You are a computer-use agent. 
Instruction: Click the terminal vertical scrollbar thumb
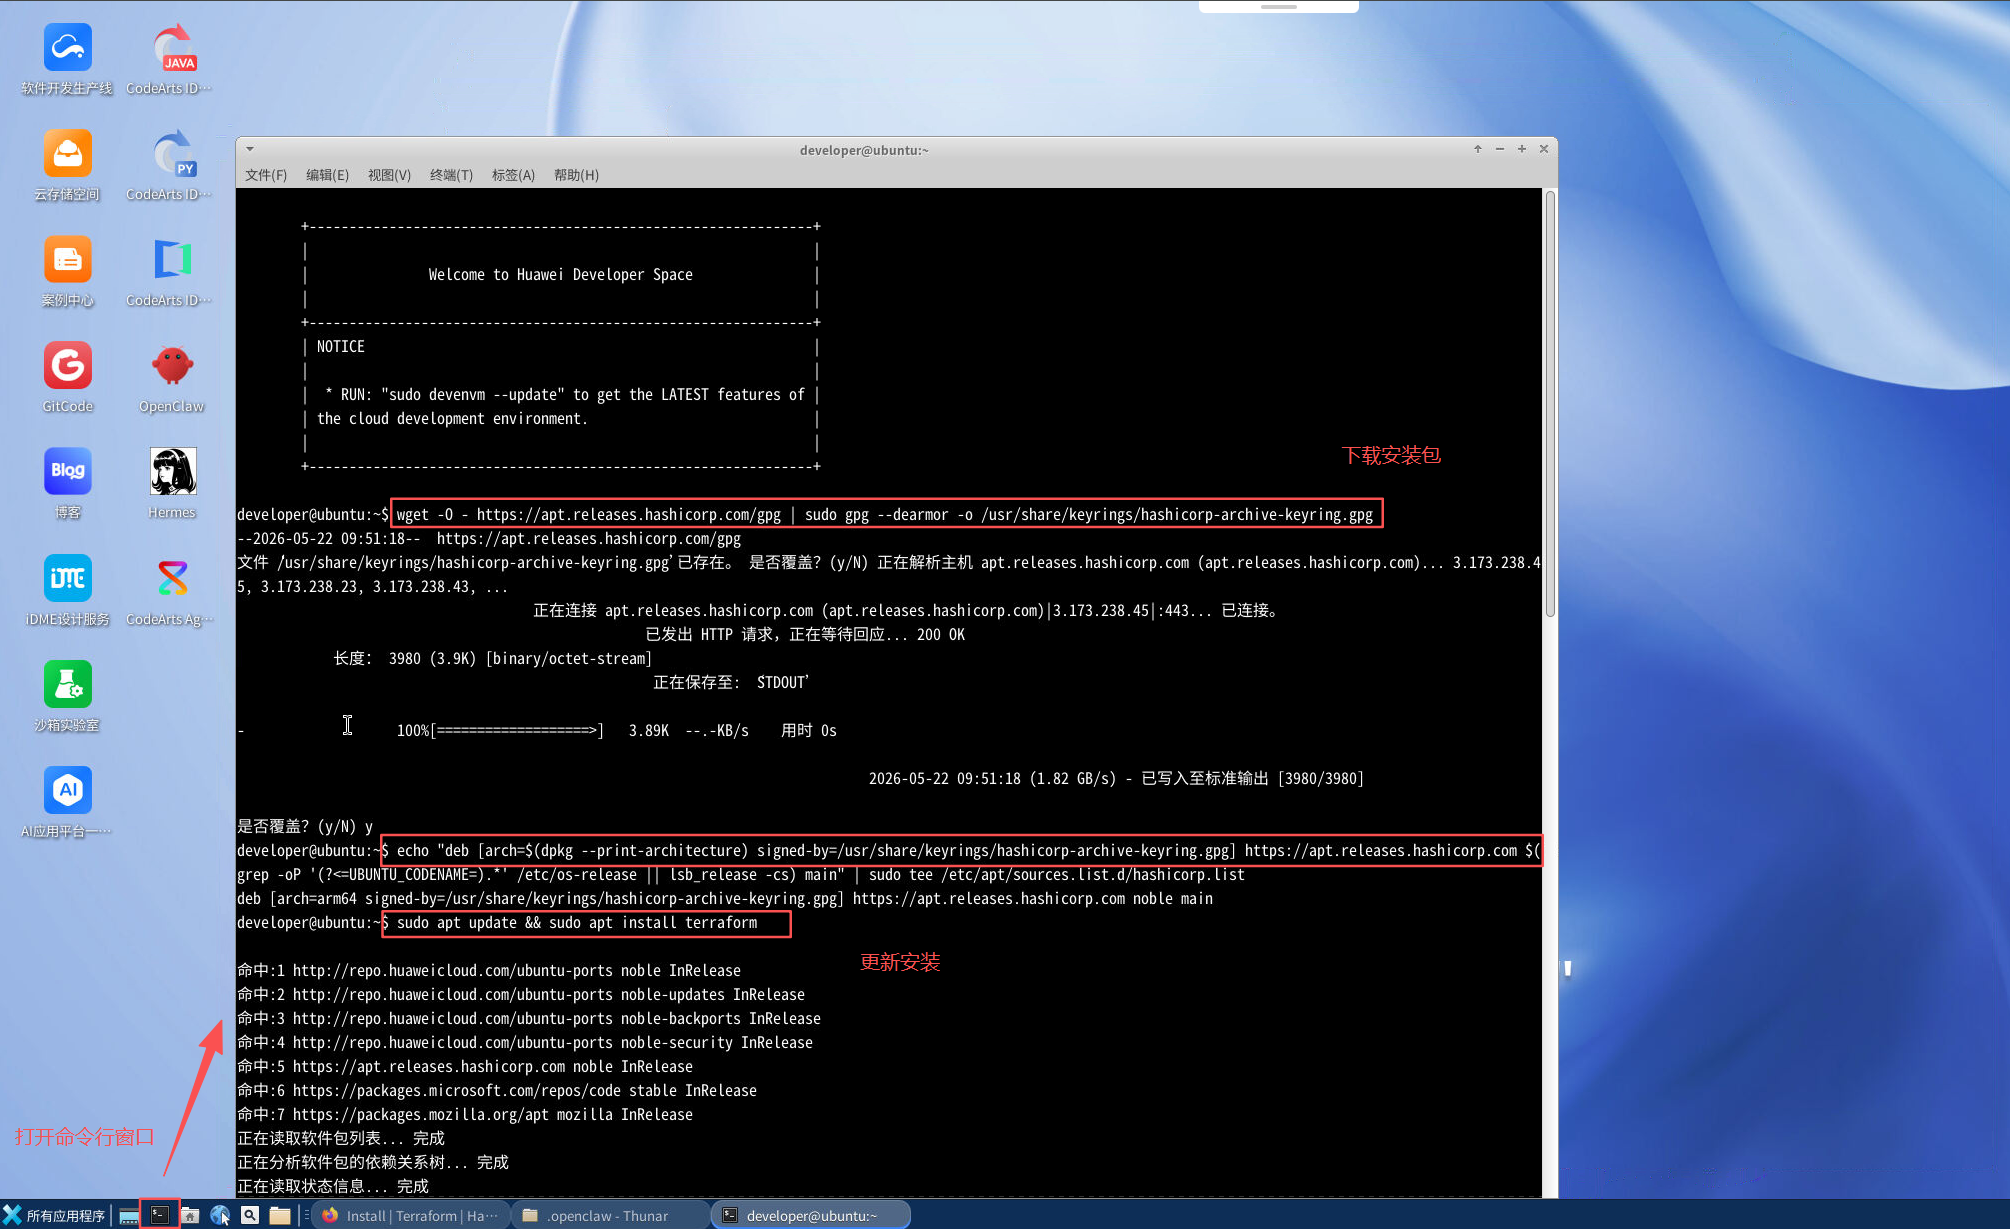pyautogui.click(x=1550, y=403)
